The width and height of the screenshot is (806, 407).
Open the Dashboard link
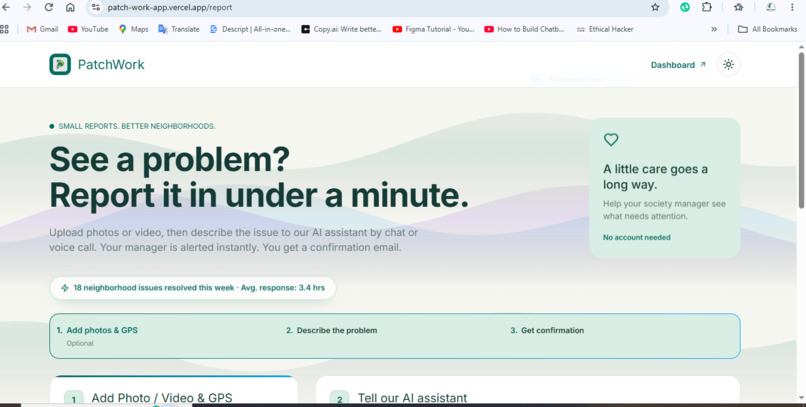[x=678, y=65]
